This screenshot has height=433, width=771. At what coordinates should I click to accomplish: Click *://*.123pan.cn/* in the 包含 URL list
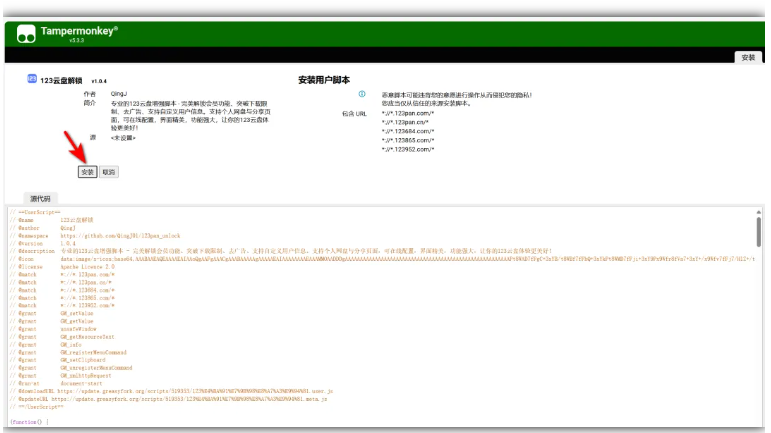pos(405,122)
